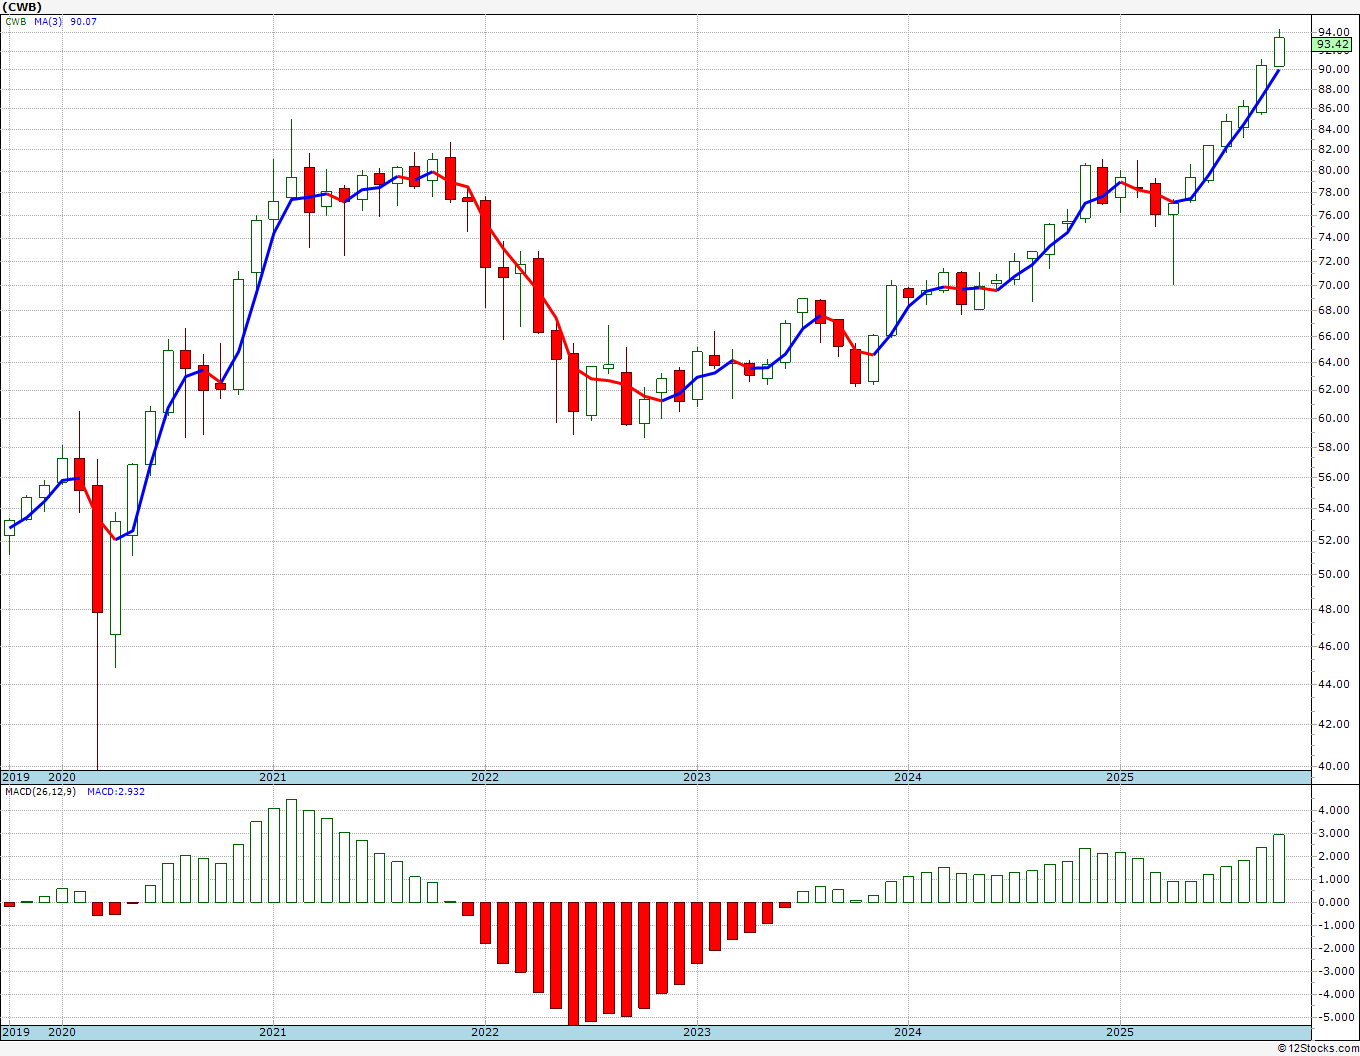The height and width of the screenshot is (1056, 1360).
Task: Click 2023 on the MACD panel time axis
Action: 697,1032
